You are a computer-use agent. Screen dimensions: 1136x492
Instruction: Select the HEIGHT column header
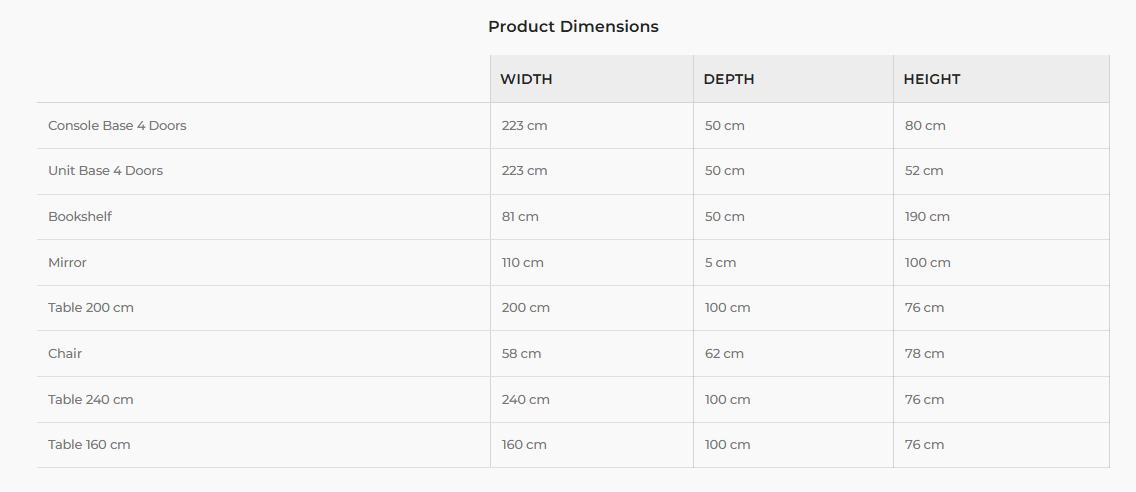(x=1001, y=79)
